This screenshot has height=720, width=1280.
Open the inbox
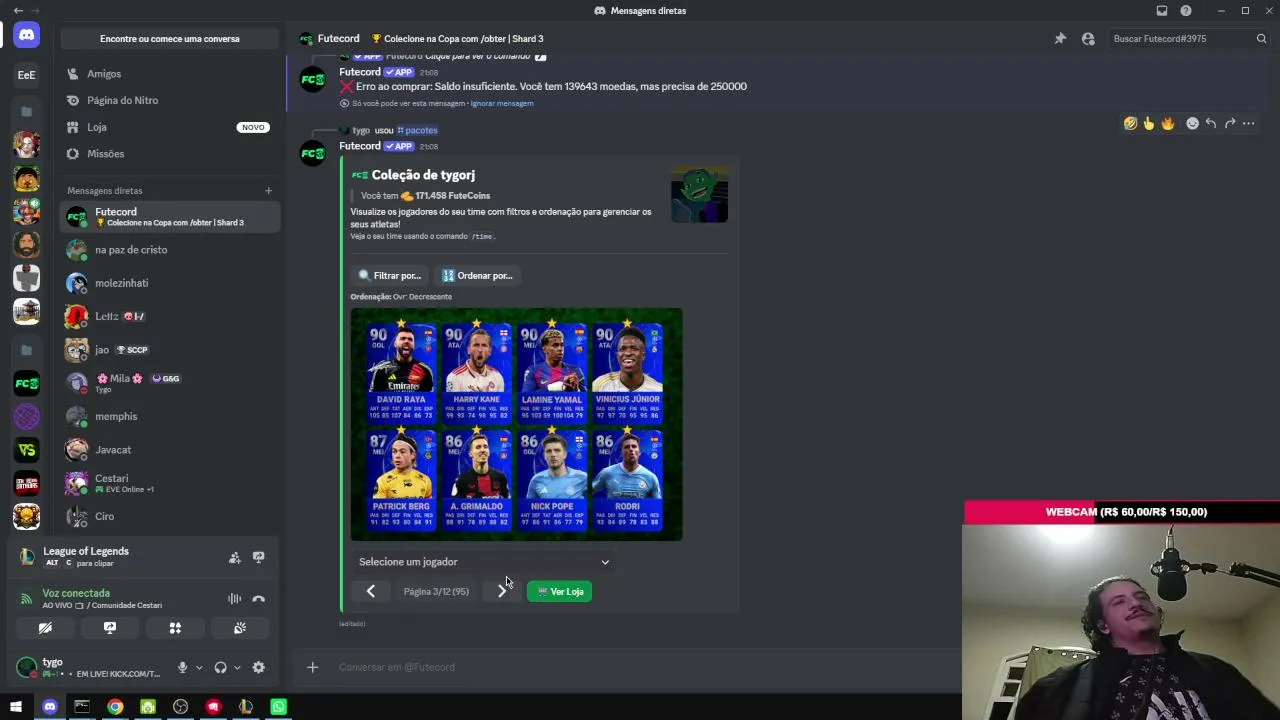[1162, 10]
